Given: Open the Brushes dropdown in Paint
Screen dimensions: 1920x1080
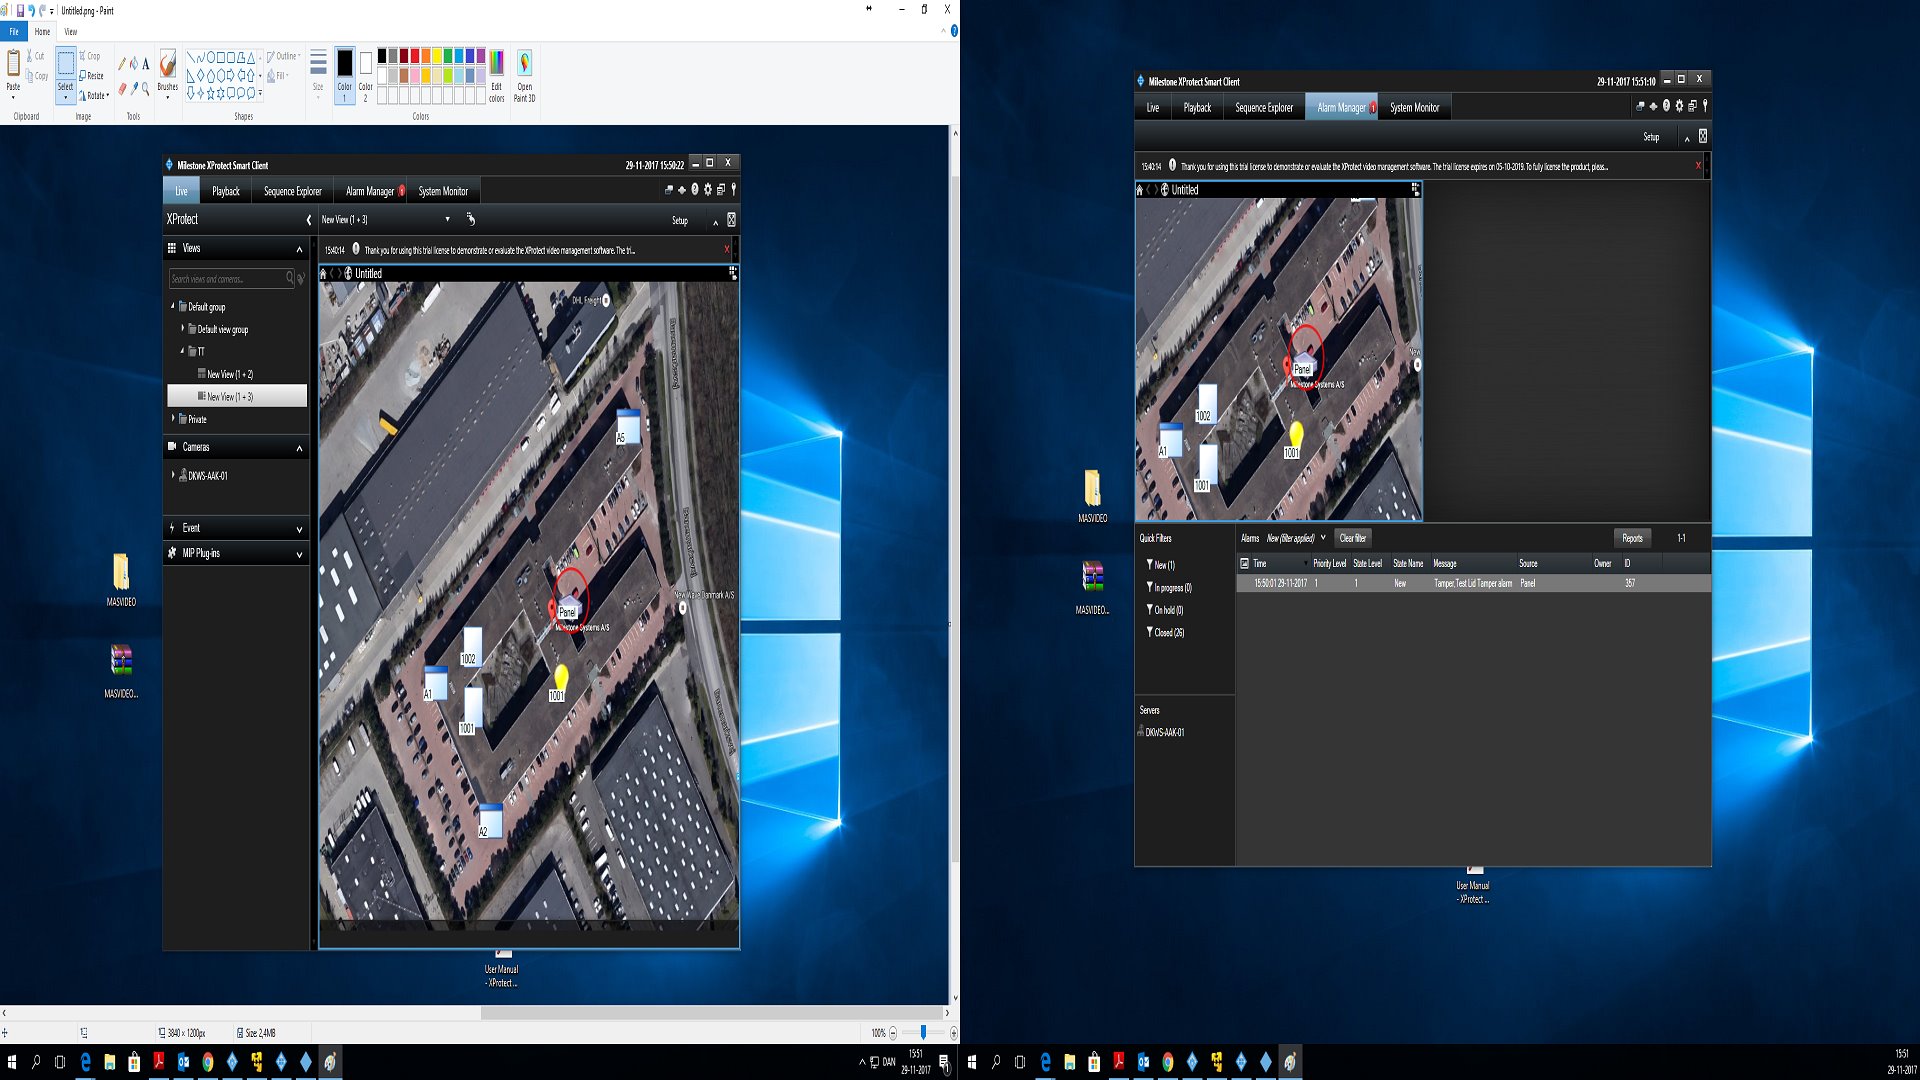Looking at the screenshot, I should point(167,97).
